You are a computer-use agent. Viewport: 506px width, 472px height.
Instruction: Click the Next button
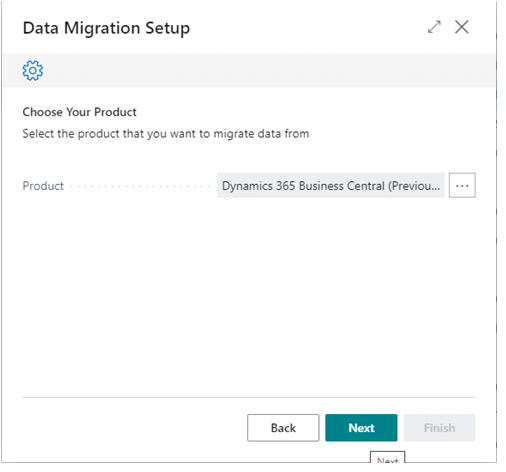(361, 428)
